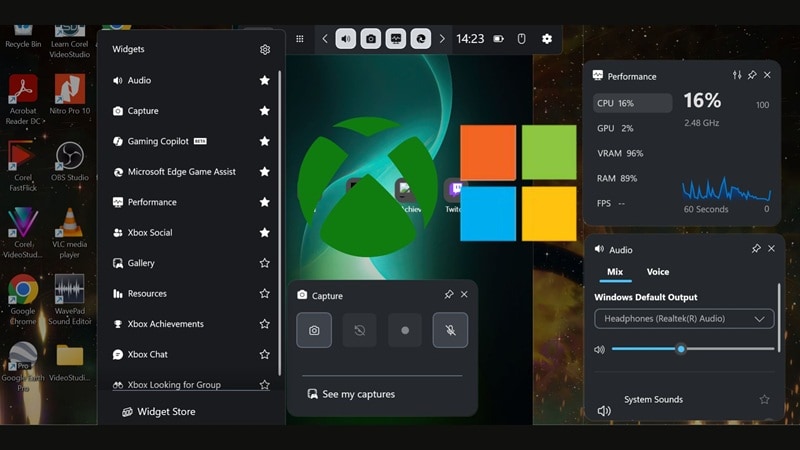The image size is (800, 450).
Task: Mute System Sounds speaker icon
Action: tap(604, 411)
